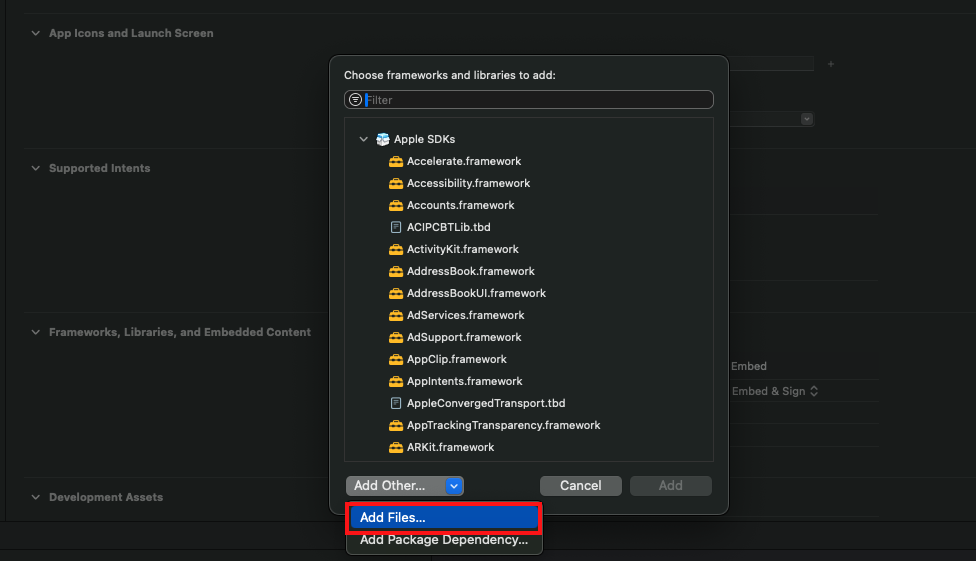Collapse the Supported Intents section

tap(36, 168)
